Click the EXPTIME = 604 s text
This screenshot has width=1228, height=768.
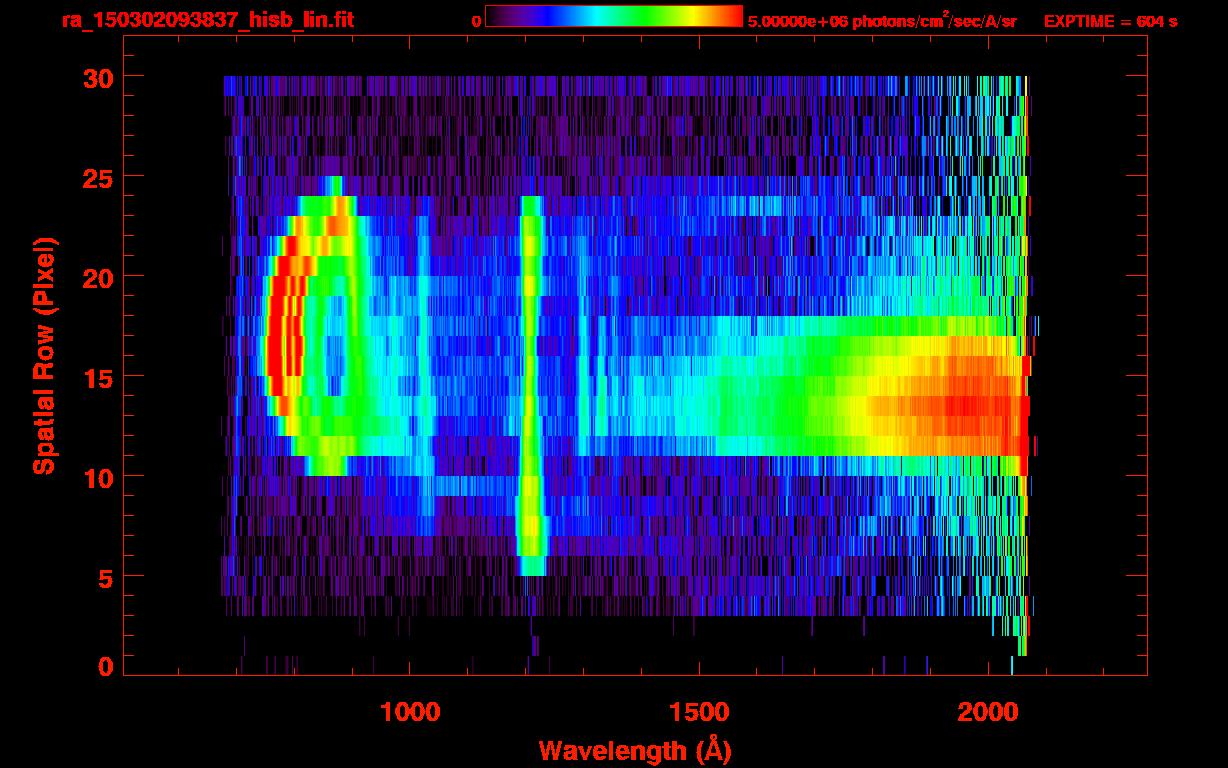(1110, 21)
